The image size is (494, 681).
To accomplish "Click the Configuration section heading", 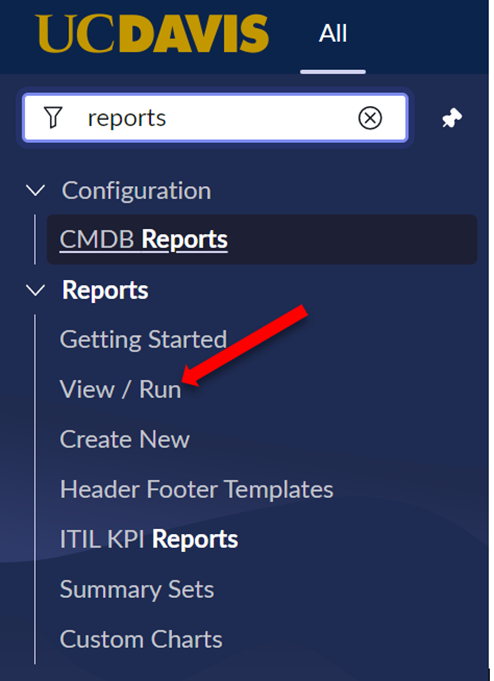I will click(x=136, y=191).
